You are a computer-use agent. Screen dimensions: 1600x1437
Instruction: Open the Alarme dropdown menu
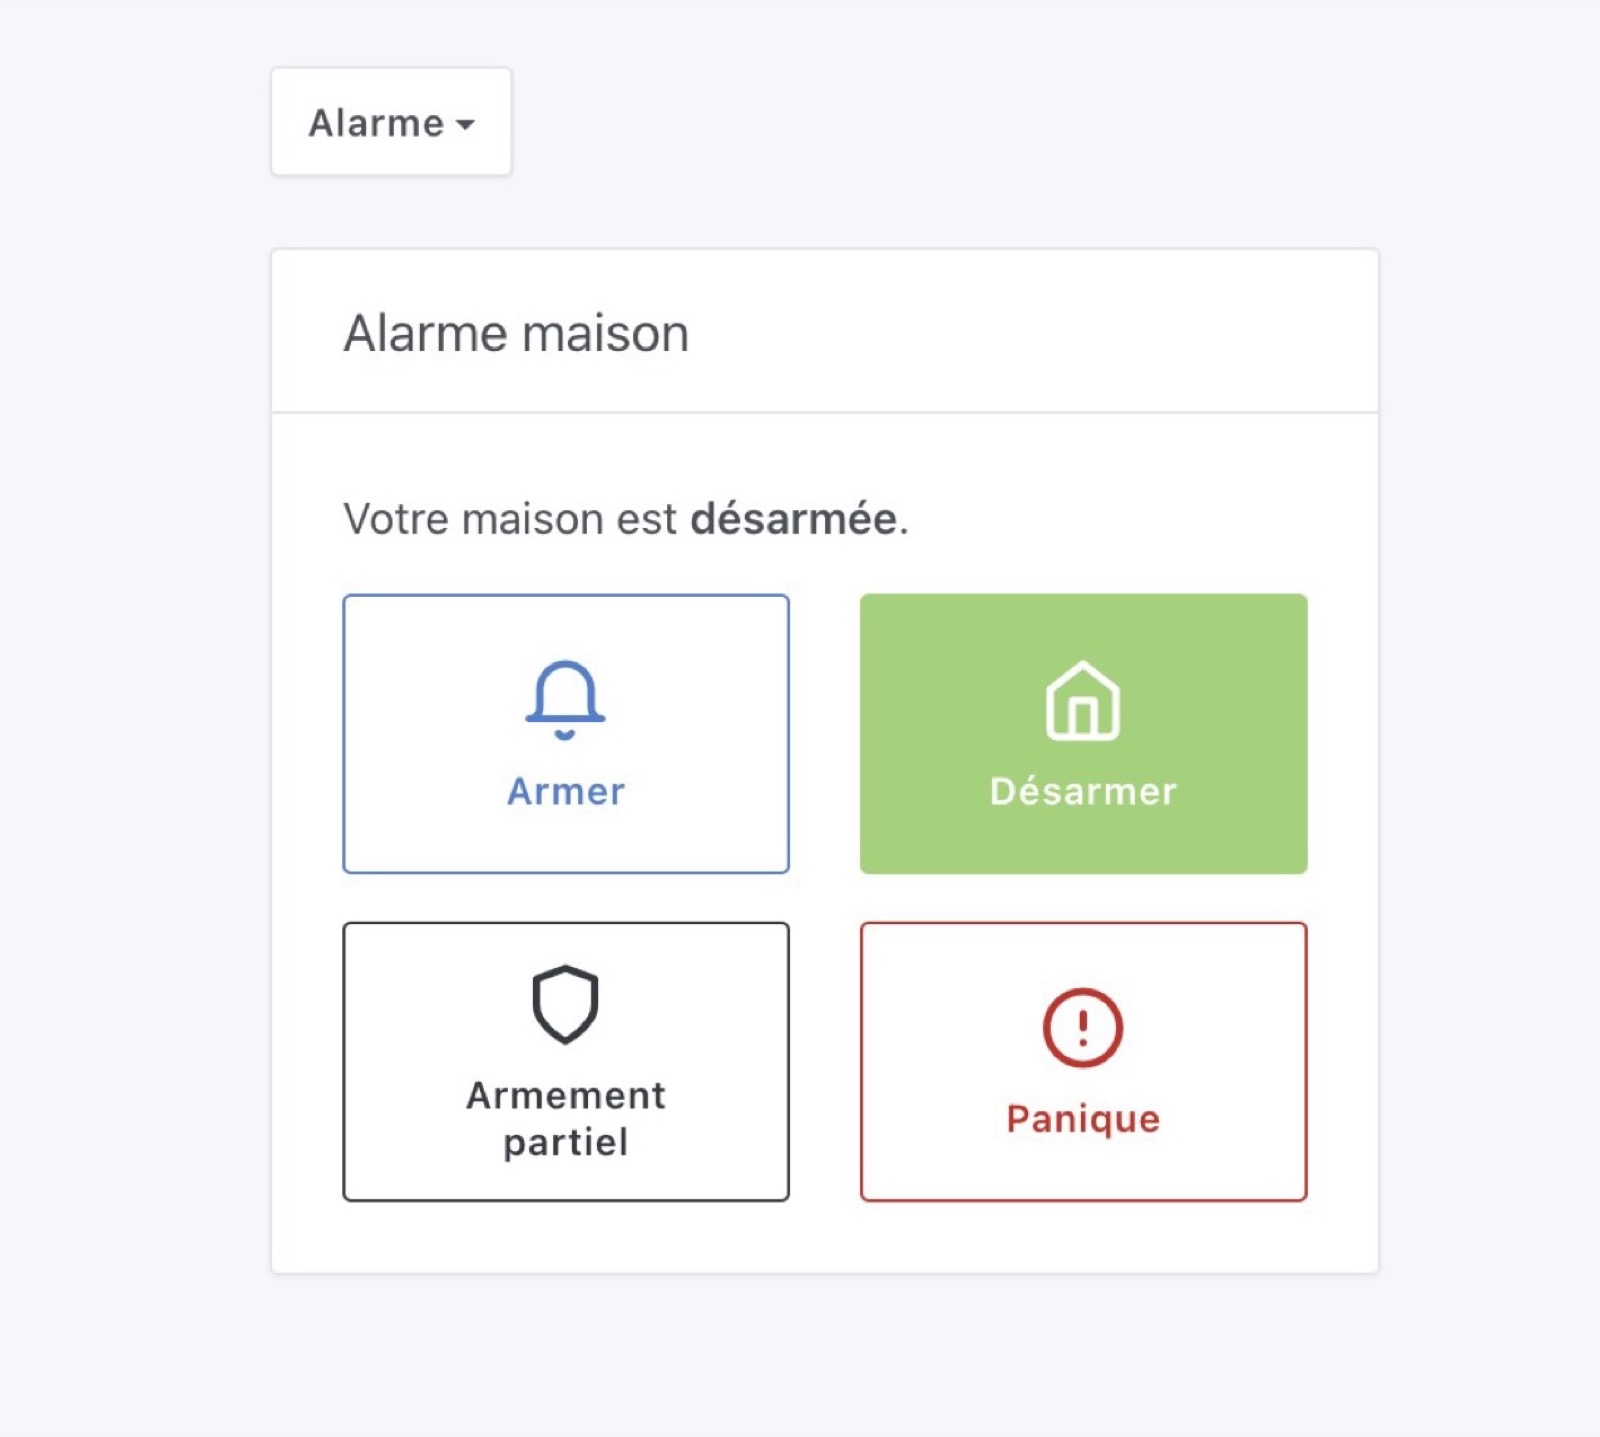pyautogui.click(x=391, y=122)
